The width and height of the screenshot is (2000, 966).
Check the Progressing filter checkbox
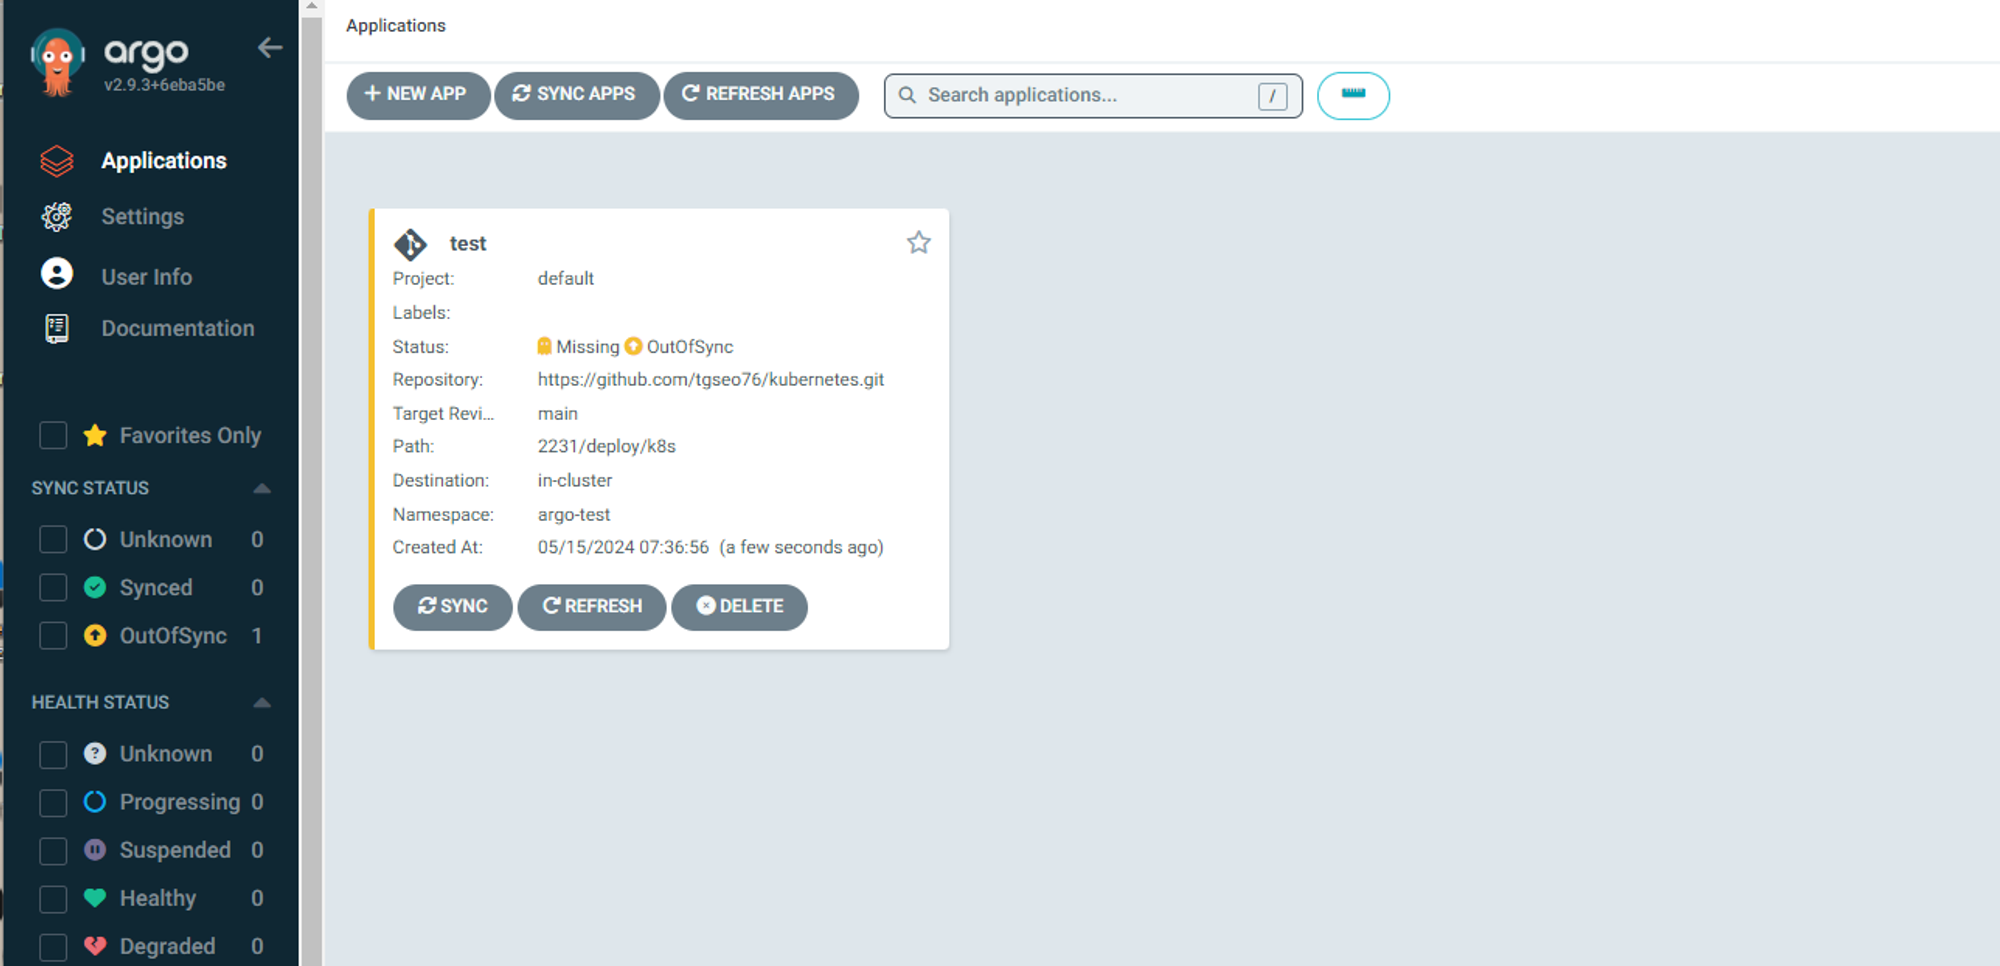(x=53, y=802)
